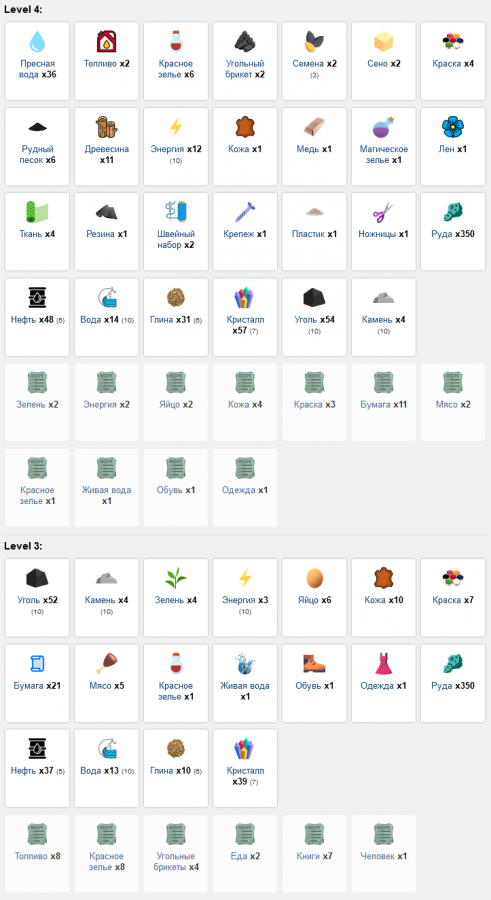Click the water drop icon for Пресная вода
The image size is (491, 900).
point(37,42)
